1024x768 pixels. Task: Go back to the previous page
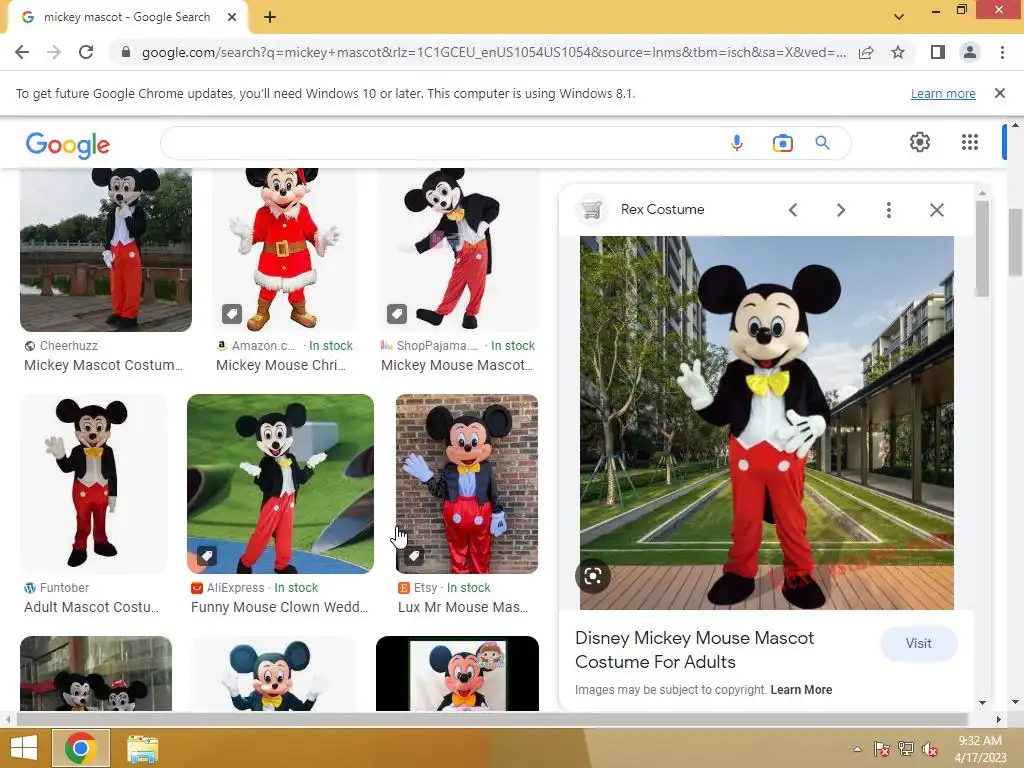[22, 52]
